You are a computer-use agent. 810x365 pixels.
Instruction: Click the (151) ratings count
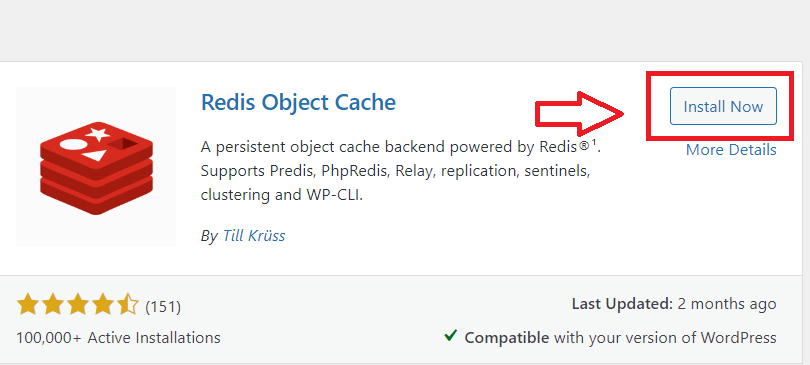pyautogui.click(x=163, y=307)
